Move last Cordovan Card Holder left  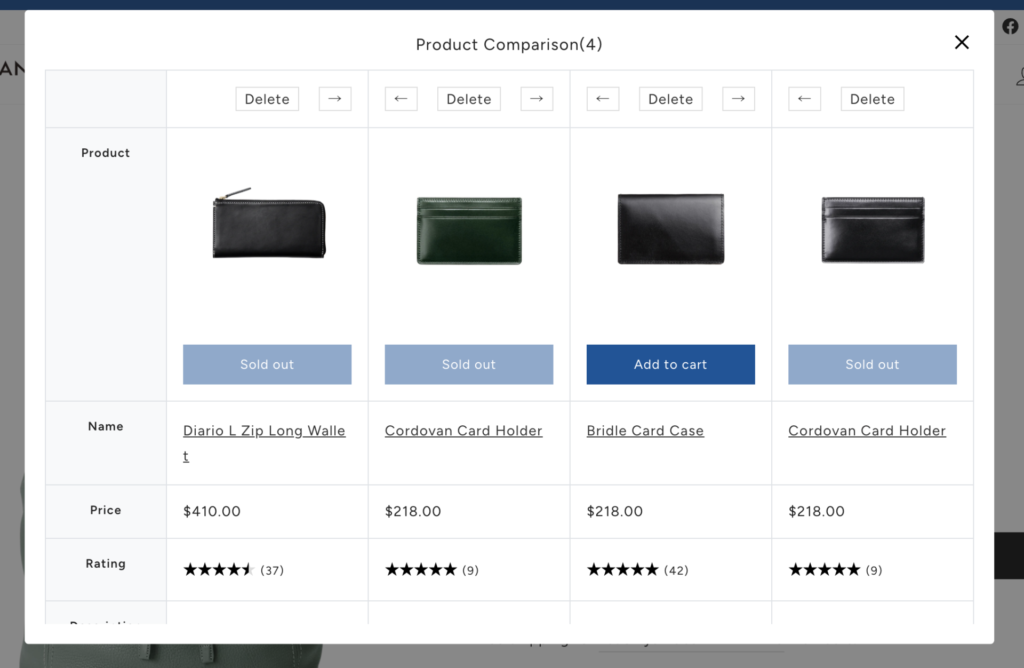[805, 99]
